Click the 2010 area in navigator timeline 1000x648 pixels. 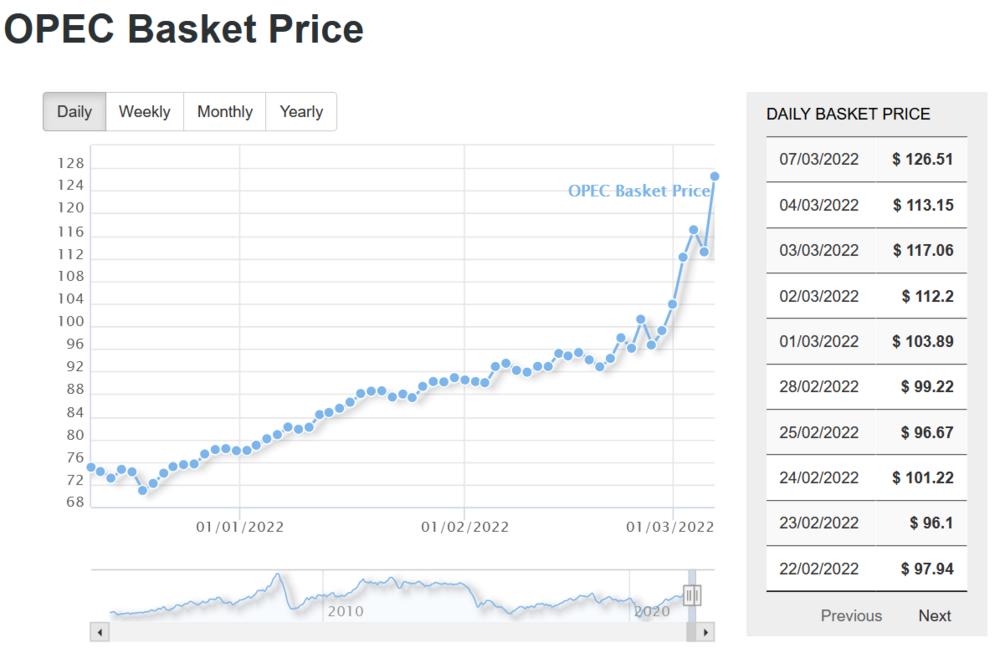coord(345,611)
